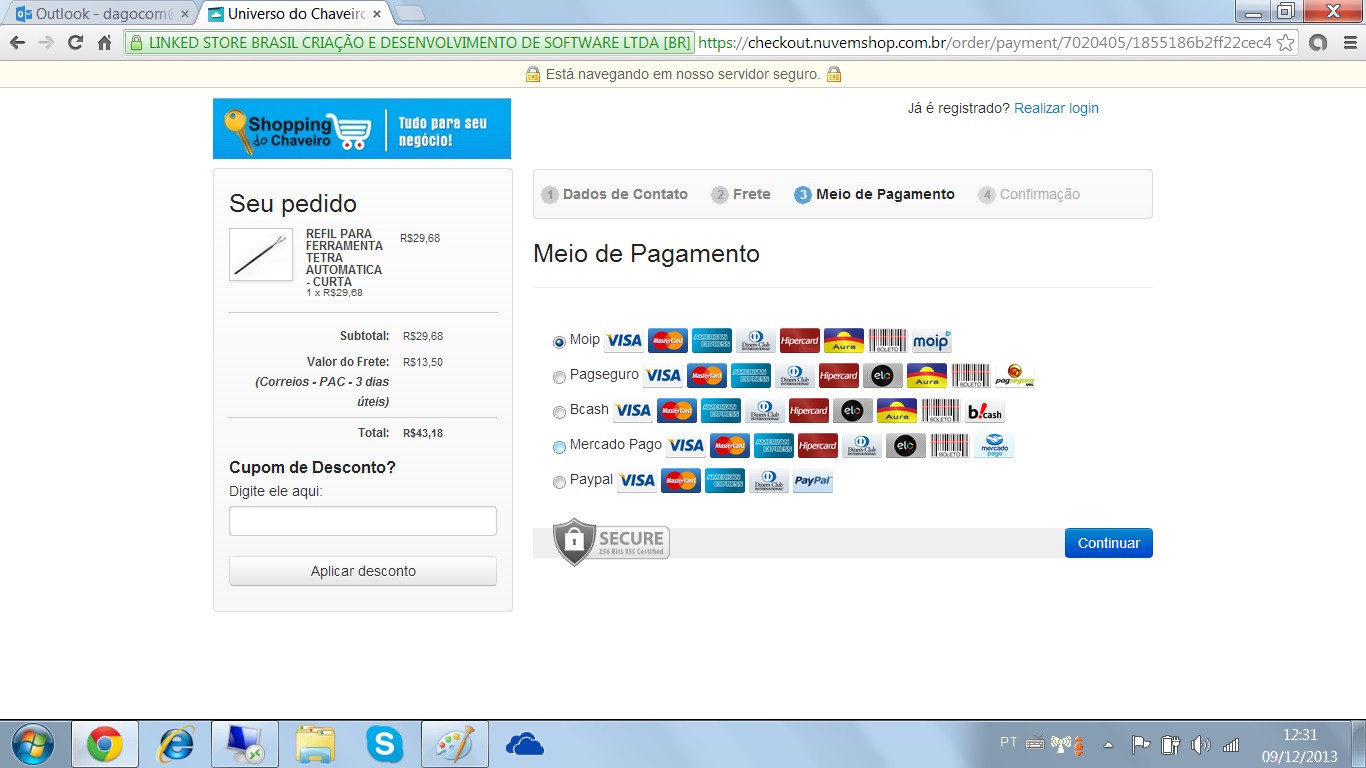This screenshot has width=1366, height=768.
Task: Switch to Universo do Chaveiro browser tab
Action: pyautogui.click(x=294, y=14)
